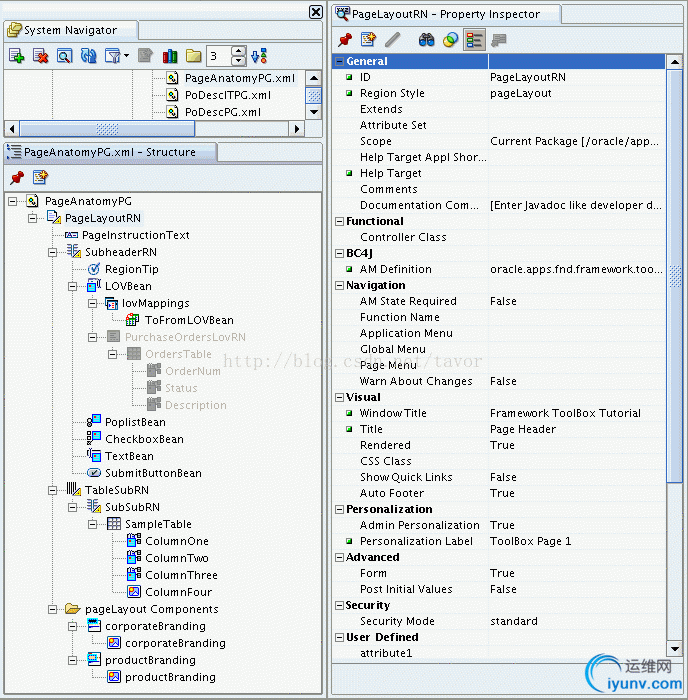Click navigator horizontal scrollbar right arrow
The height and width of the screenshot is (700, 688).
pos(296,129)
